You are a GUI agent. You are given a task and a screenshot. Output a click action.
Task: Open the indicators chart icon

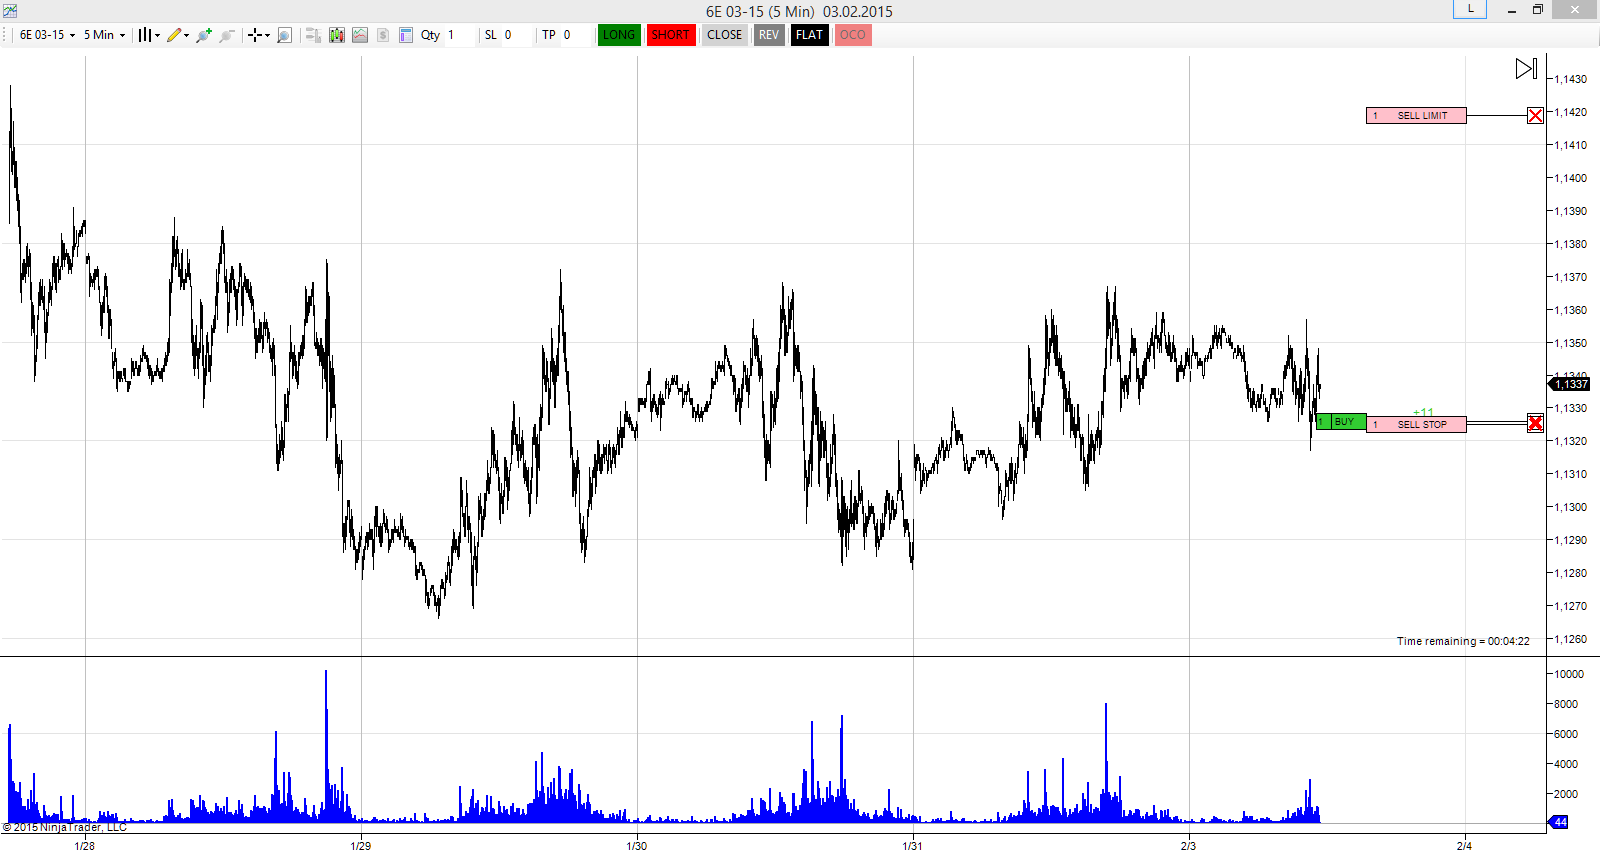tap(360, 35)
